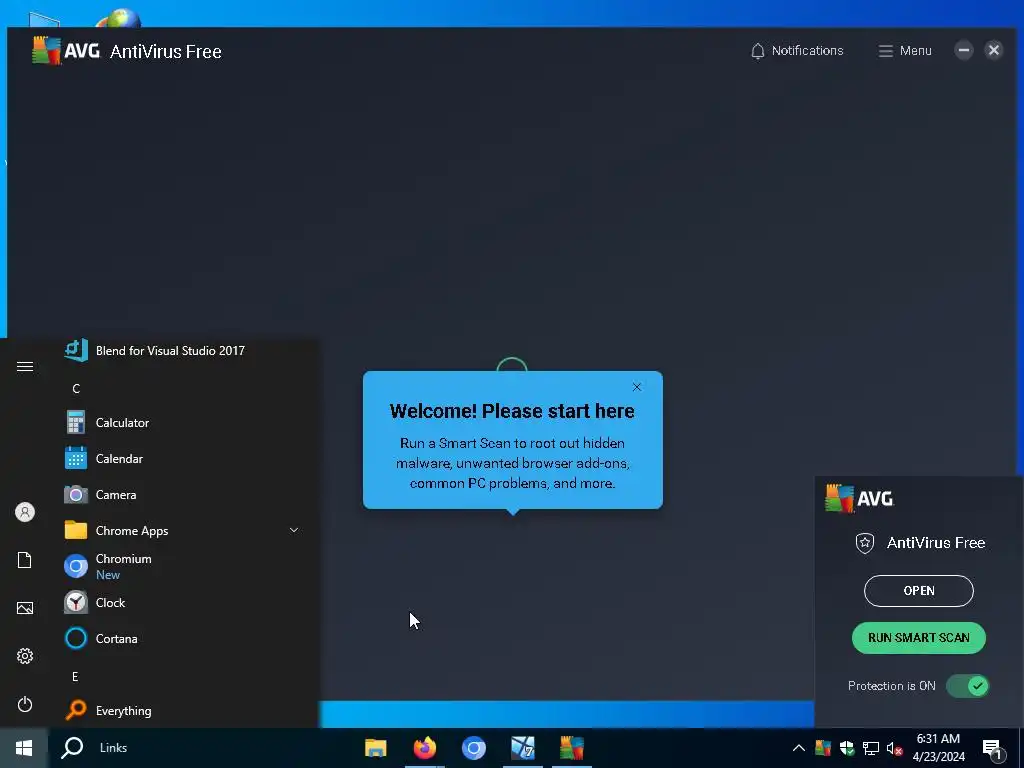This screenshot has width=1024, height=768.
Task: Open the AVG Menu
Action: point(904,51)
